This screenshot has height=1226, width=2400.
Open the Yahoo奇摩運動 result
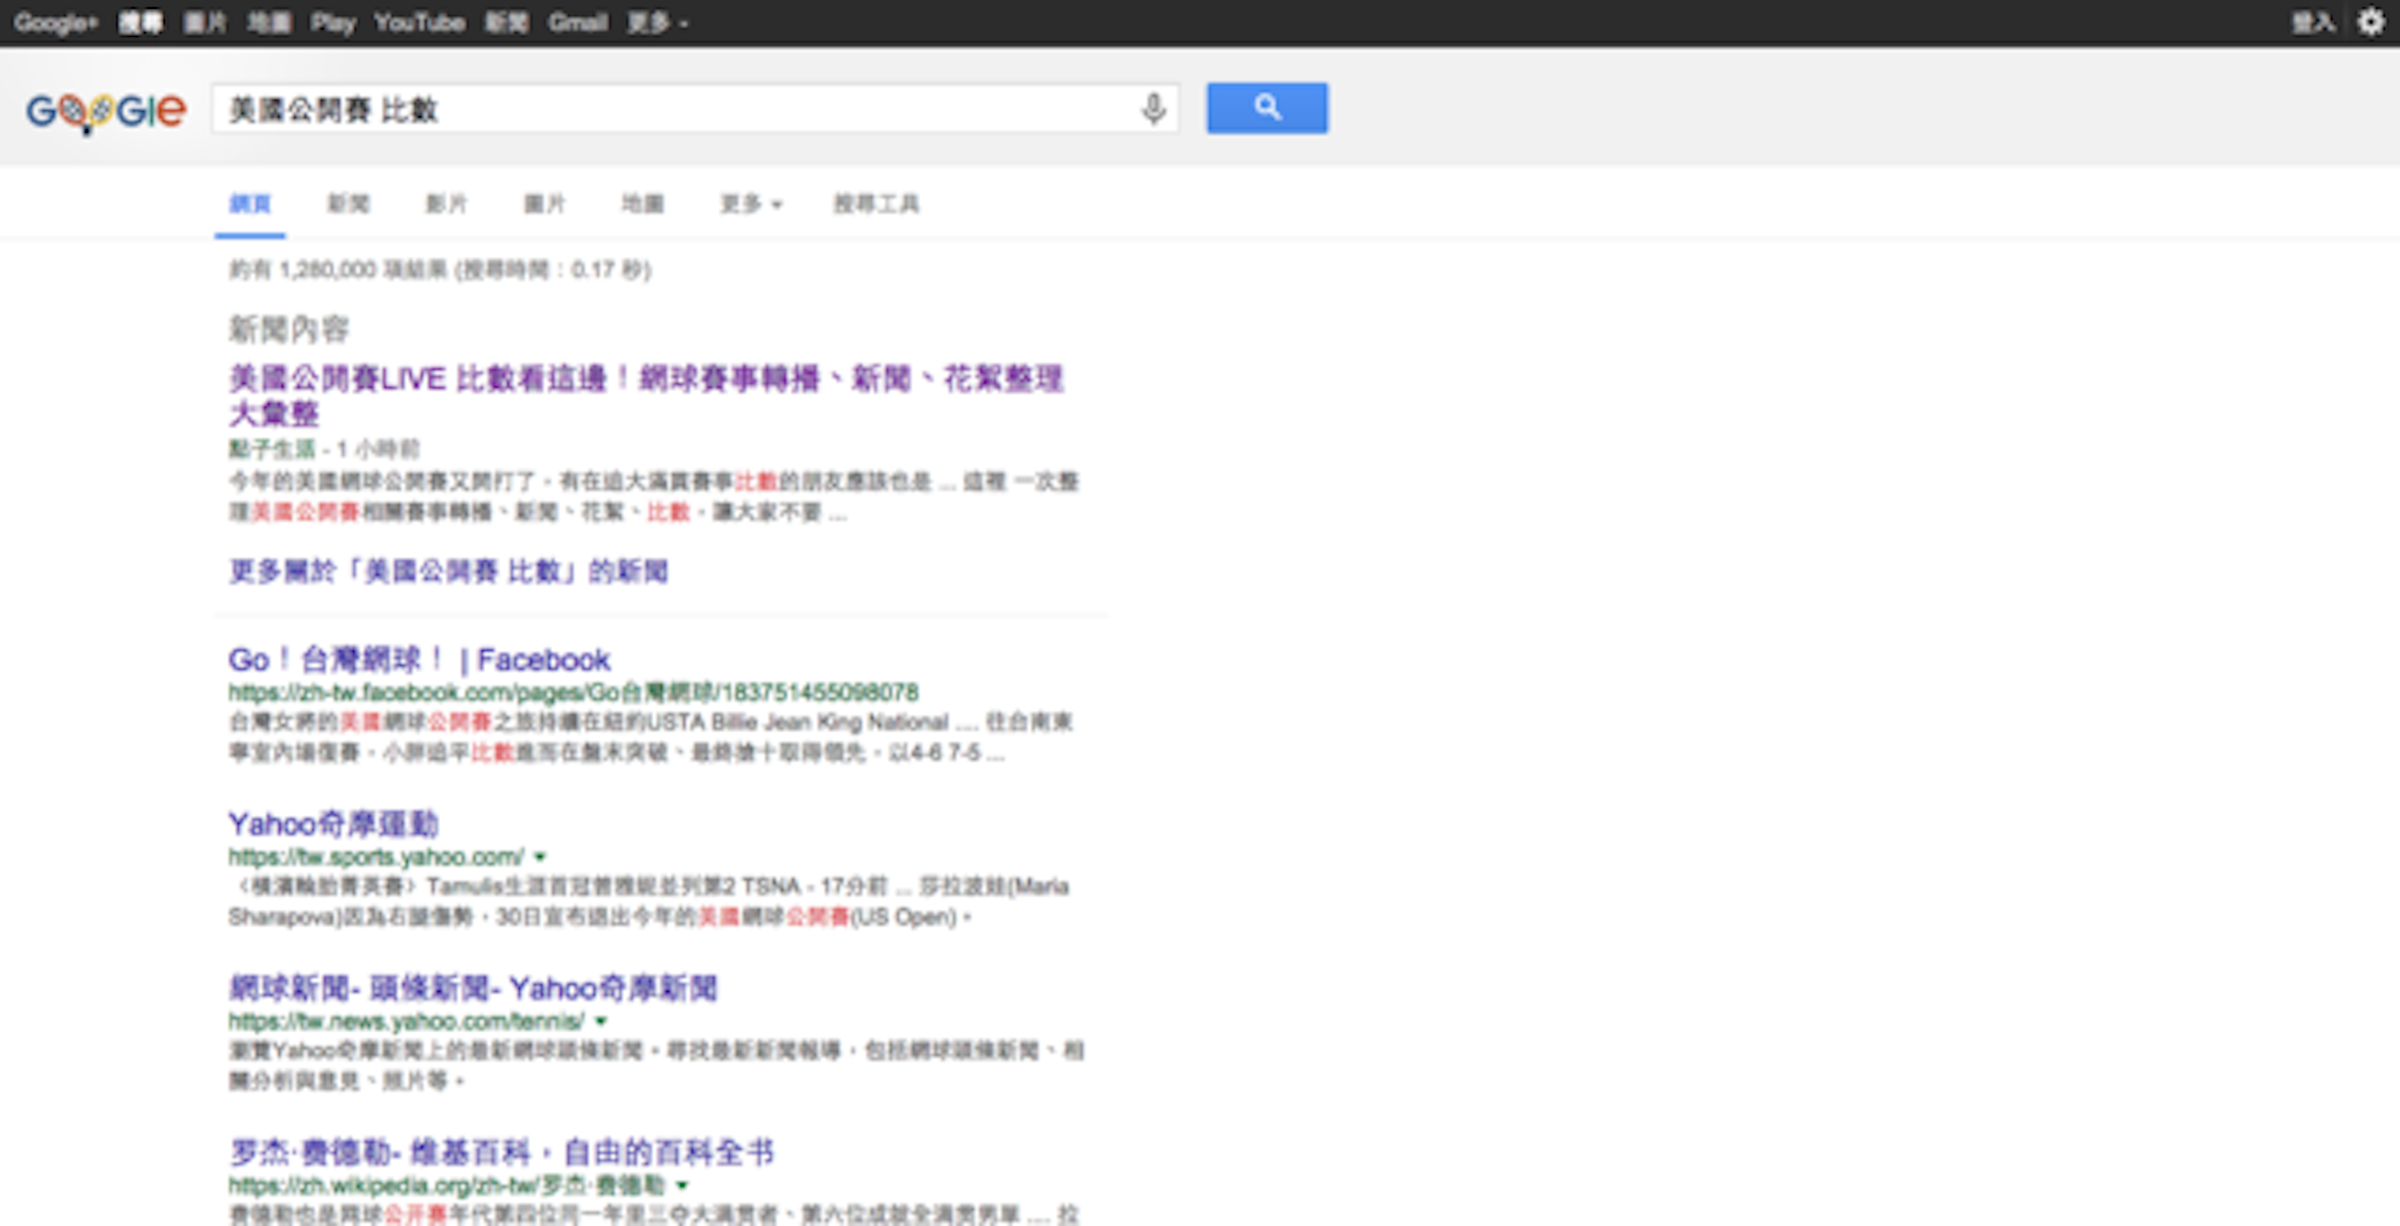click(x=333, y=824)
